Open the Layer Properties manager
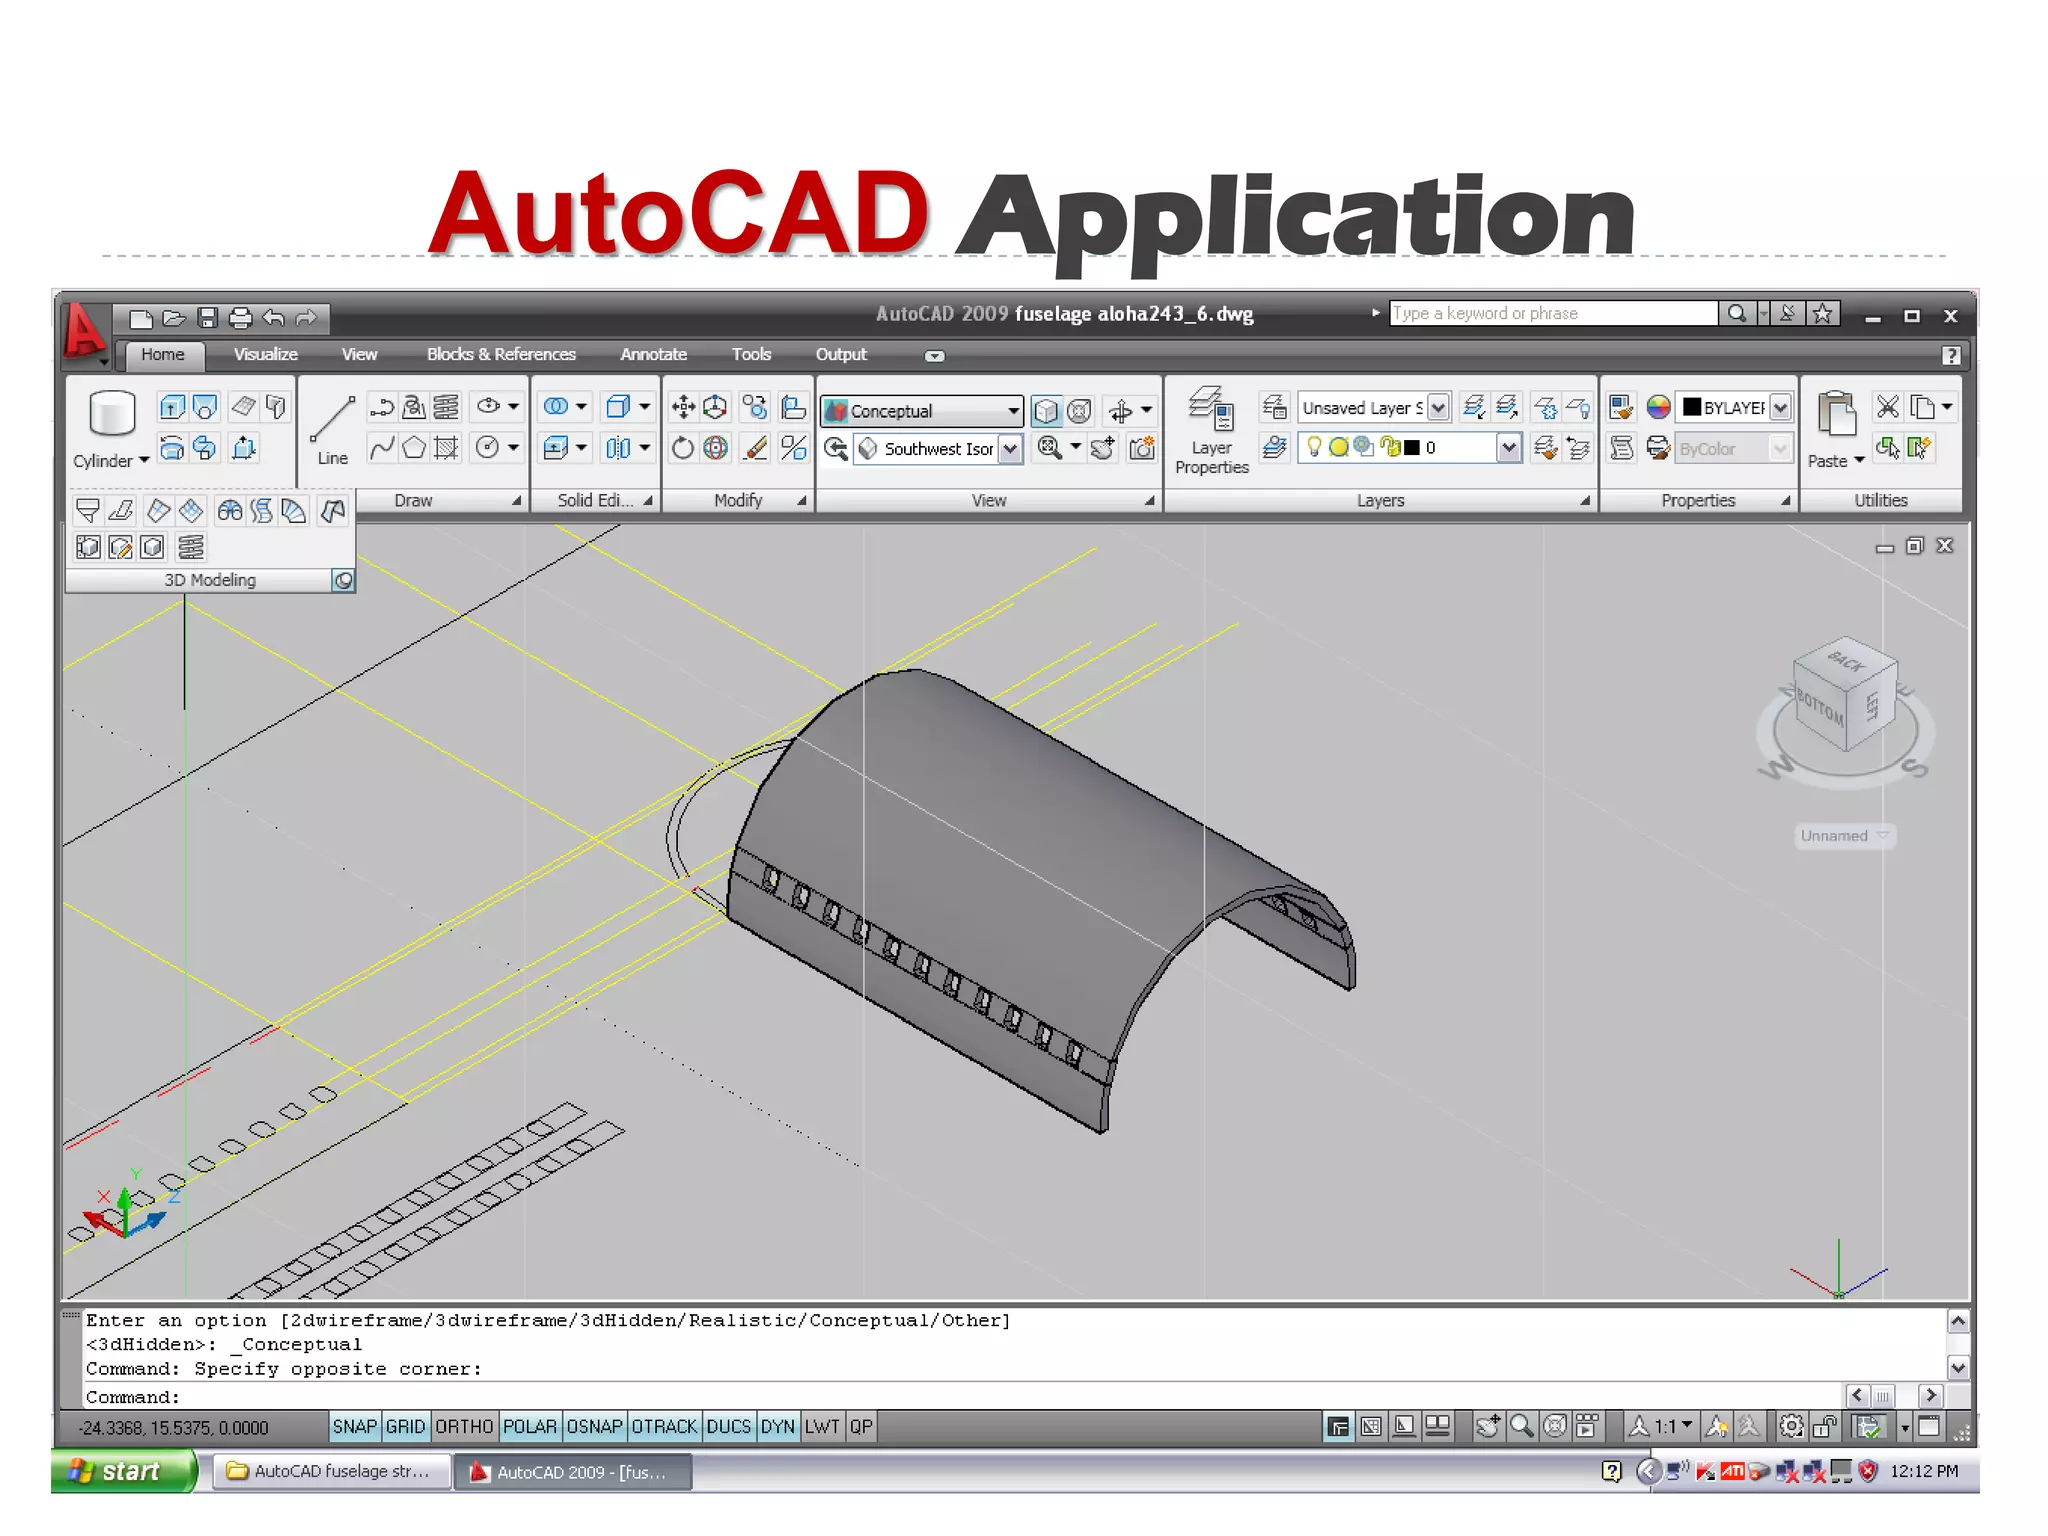Viewport: 2048px width, 1536px height. (x=1211, y=430)
